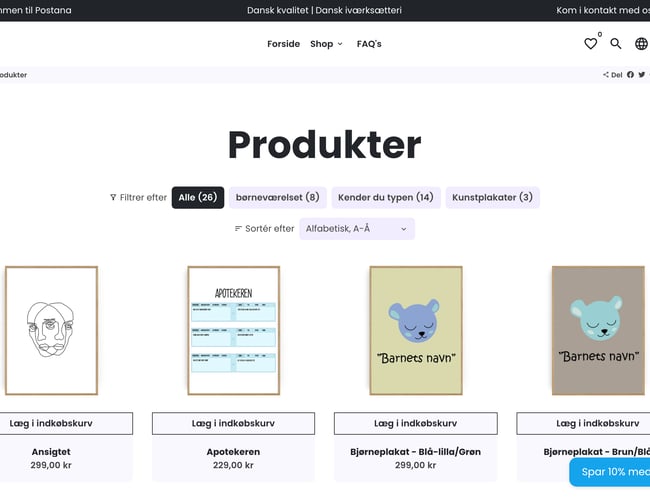Click the Sortér efter label
This screenshot has width=650, height=500.
point(269,228)
